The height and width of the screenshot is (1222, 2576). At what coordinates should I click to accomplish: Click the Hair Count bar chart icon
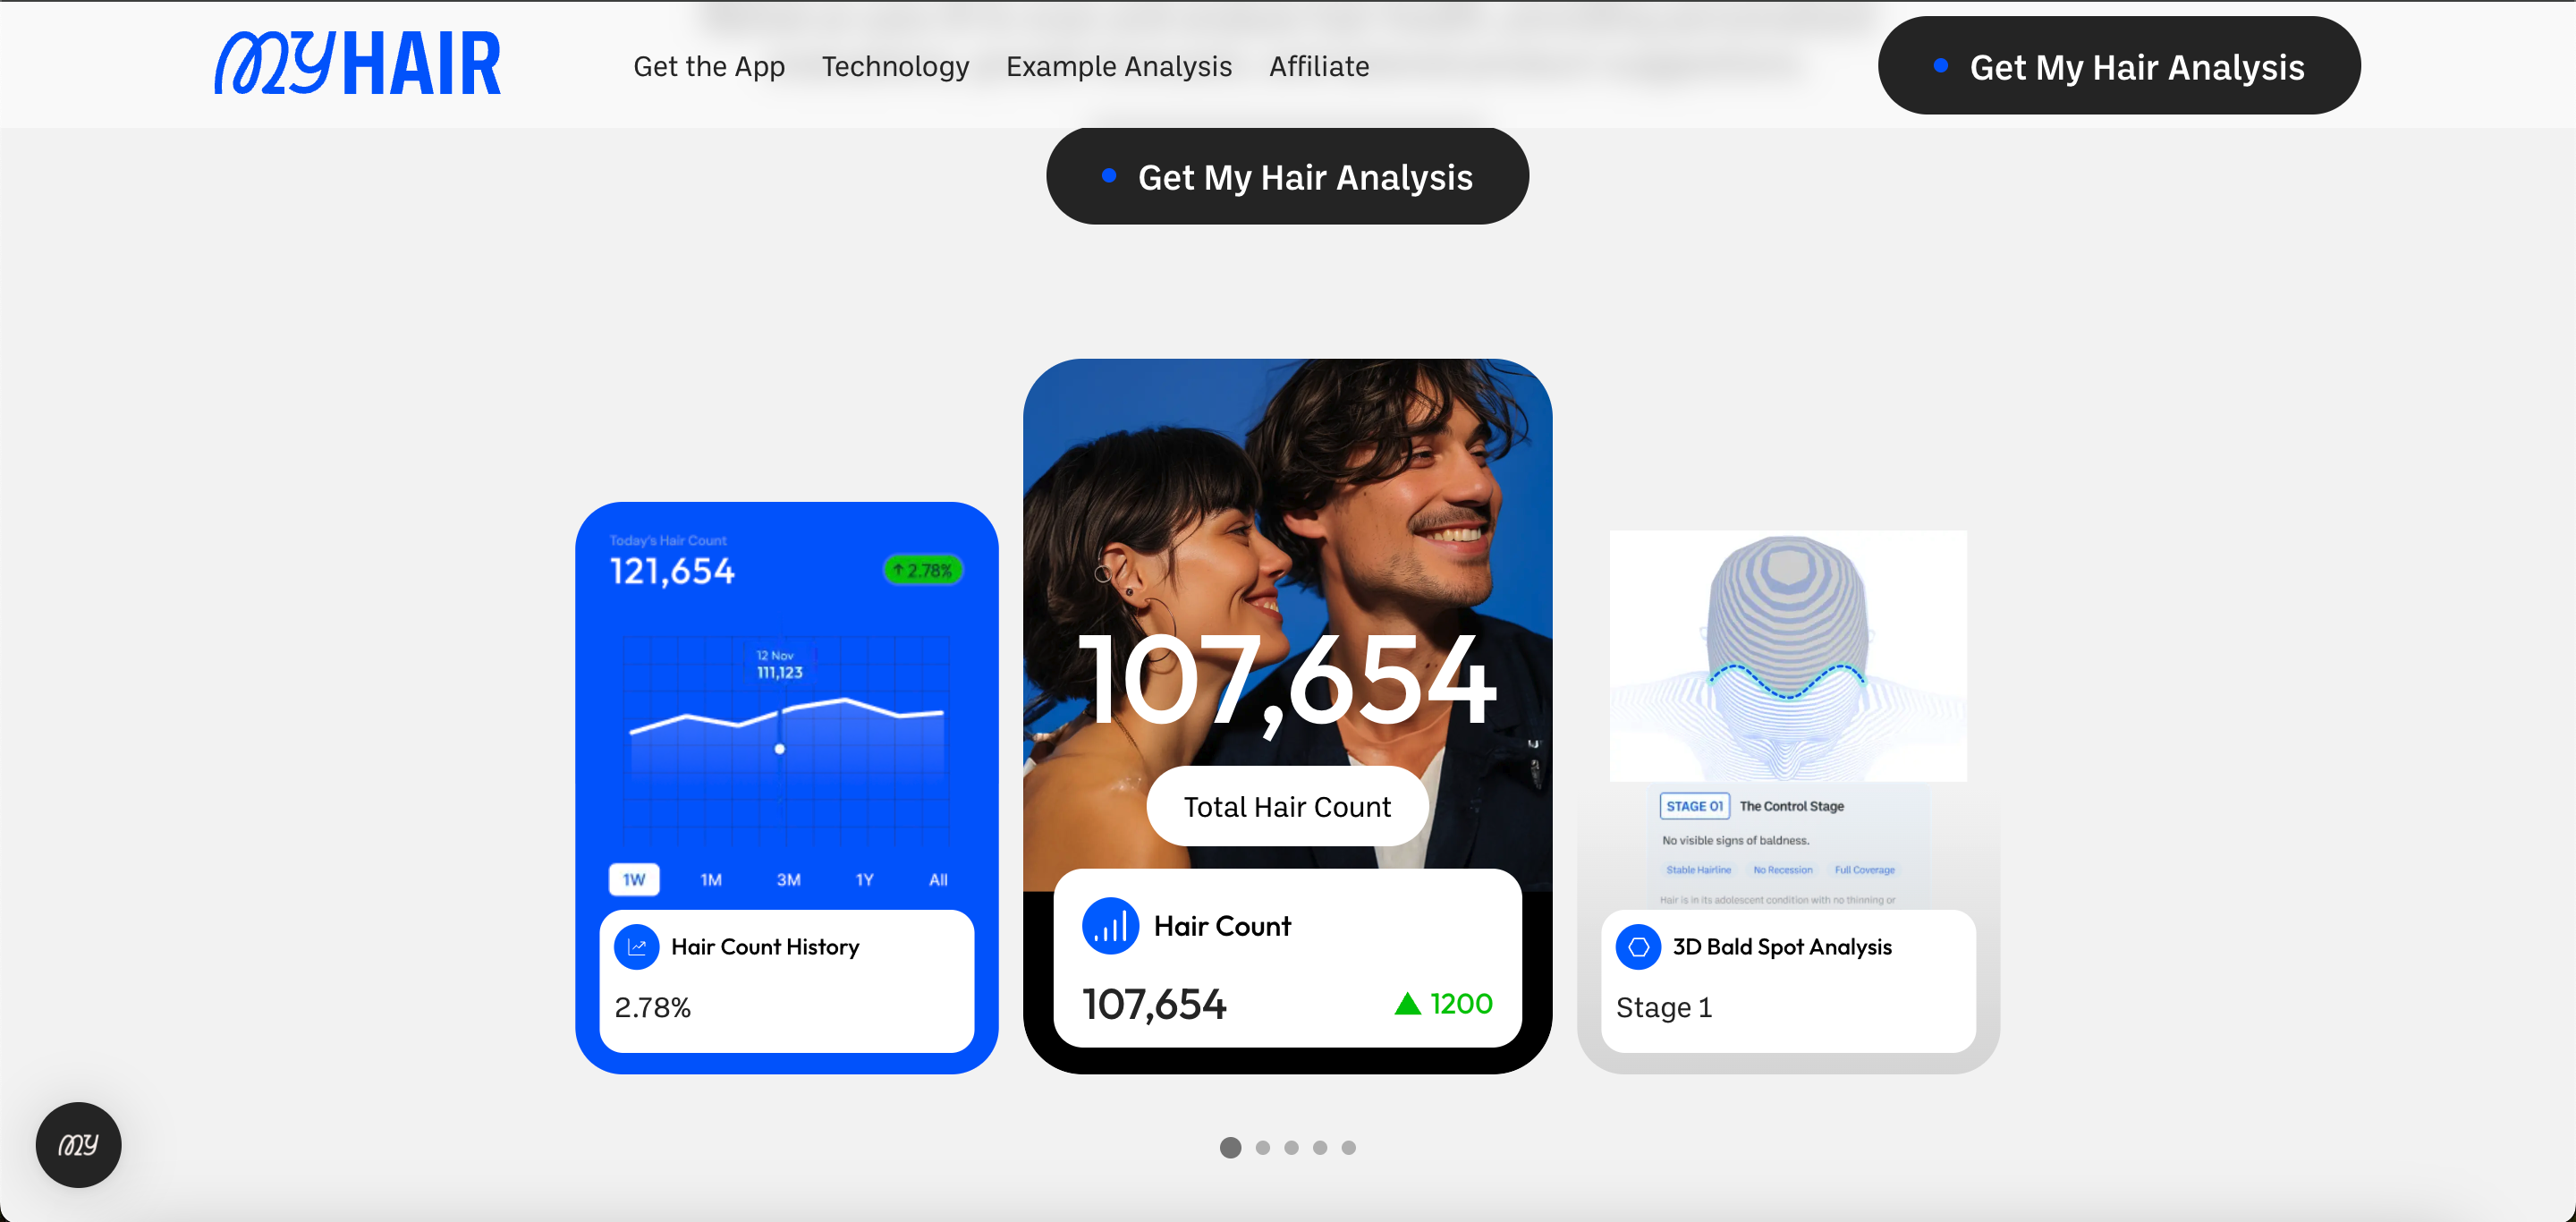(x=1110, y=926)
